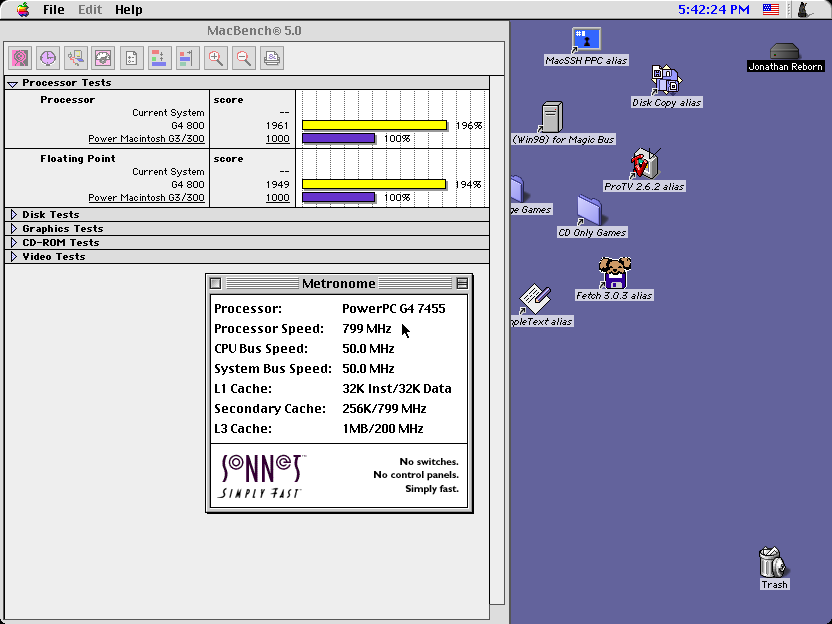Click the purple G3/300 Processor bar
Image resolution: width=832 pixels, height=624 pixels.
(339, 138)
